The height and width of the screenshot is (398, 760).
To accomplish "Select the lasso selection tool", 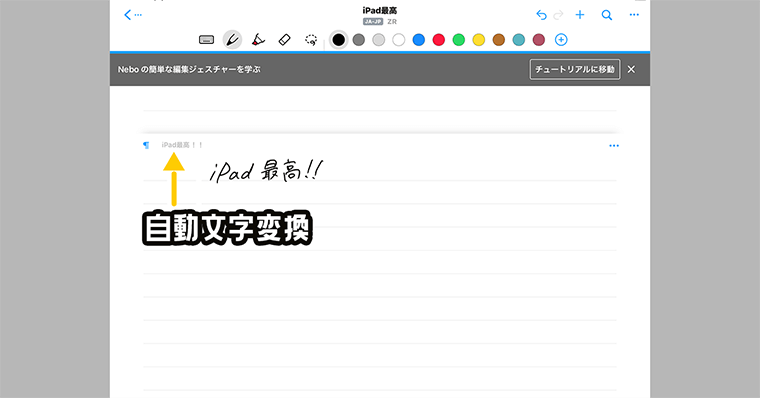I will coord(311,40).
